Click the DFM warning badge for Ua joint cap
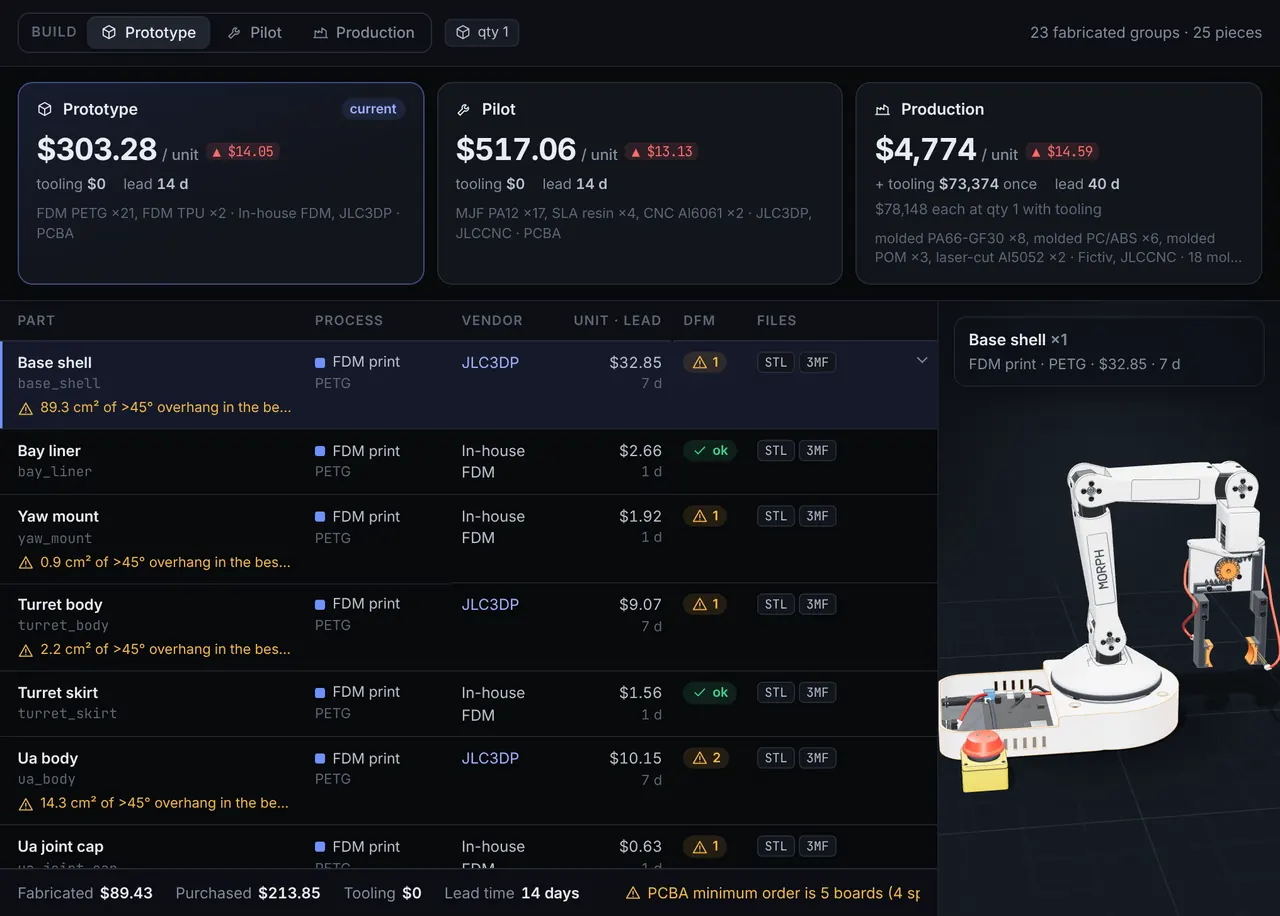This screenshot has height=916, width=1280. [x=706, y=846]
